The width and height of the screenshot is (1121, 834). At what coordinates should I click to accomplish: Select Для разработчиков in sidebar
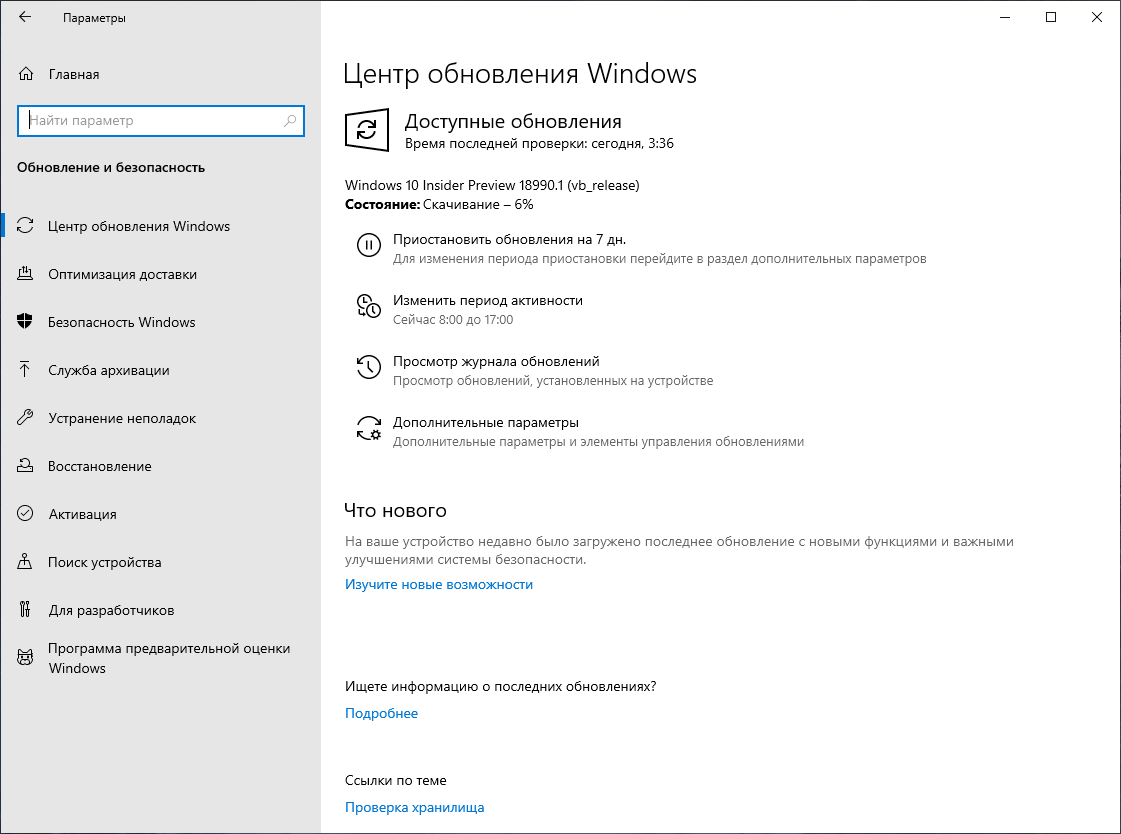point(111,610)
